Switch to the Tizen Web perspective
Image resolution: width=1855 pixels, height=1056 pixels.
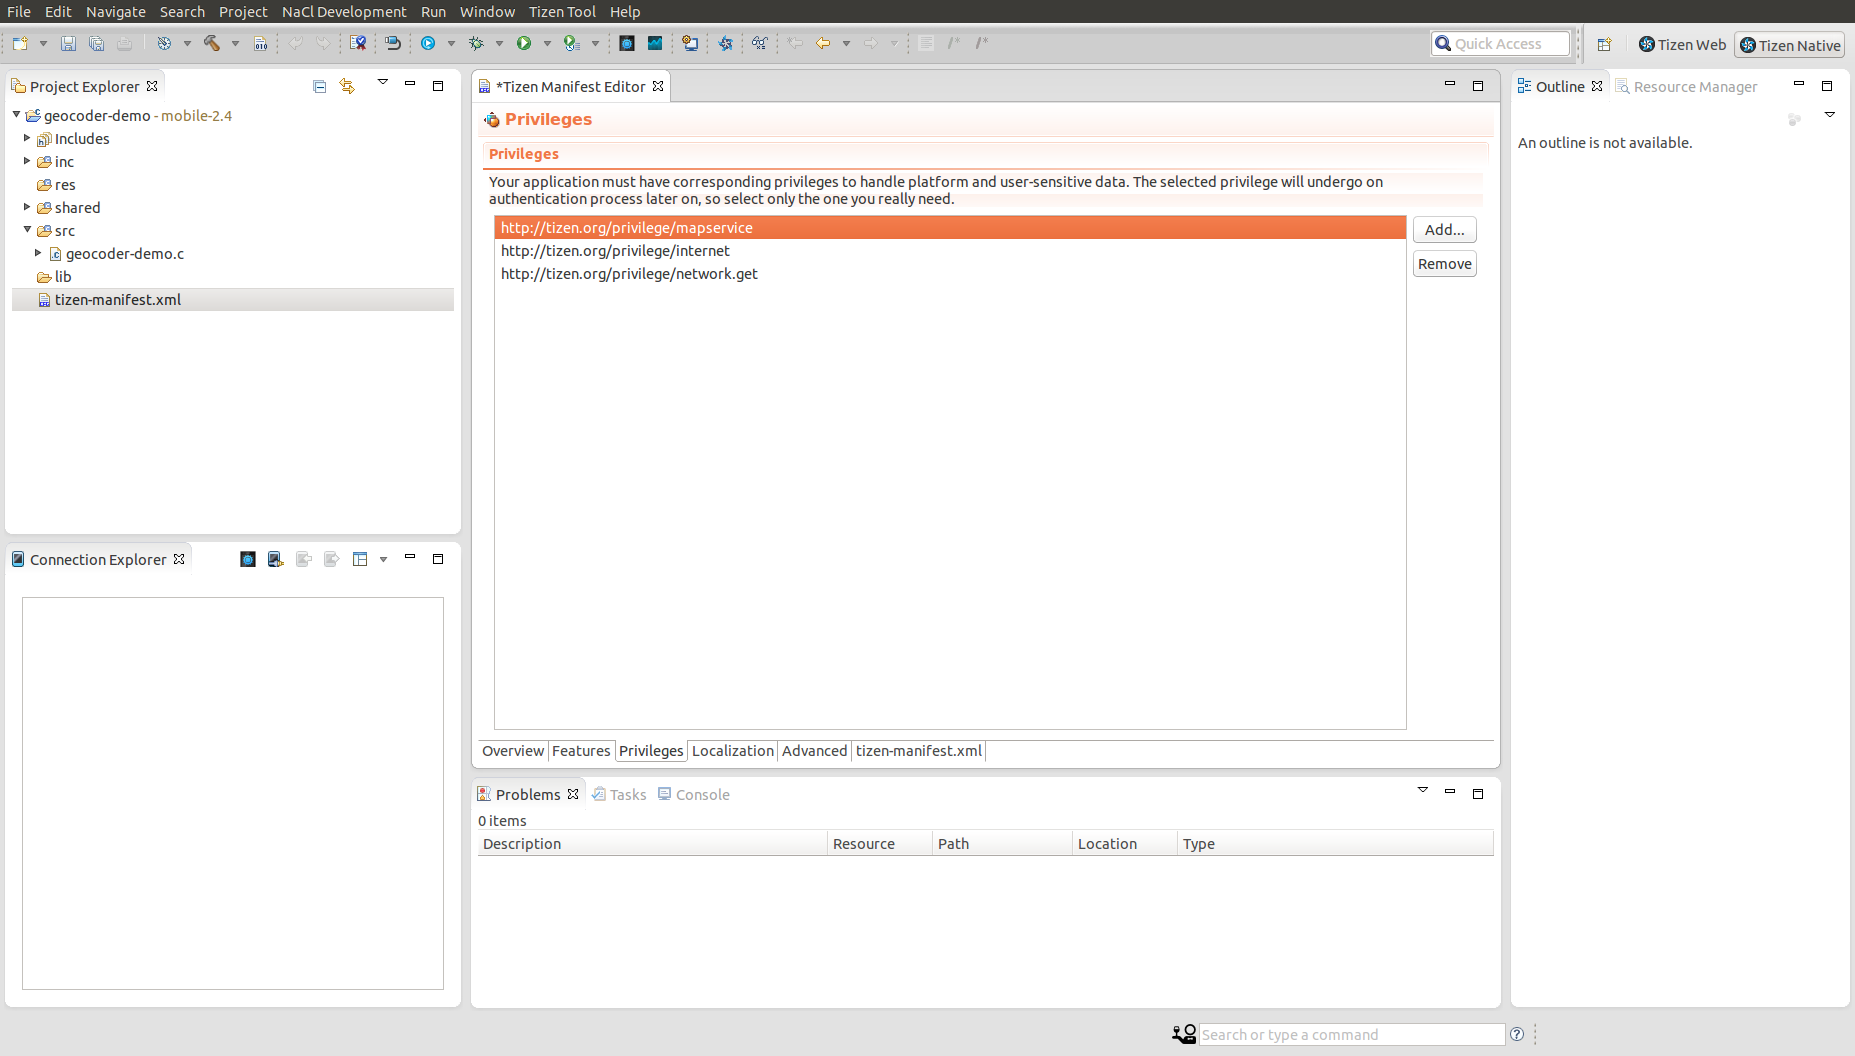pos(1682,45)
